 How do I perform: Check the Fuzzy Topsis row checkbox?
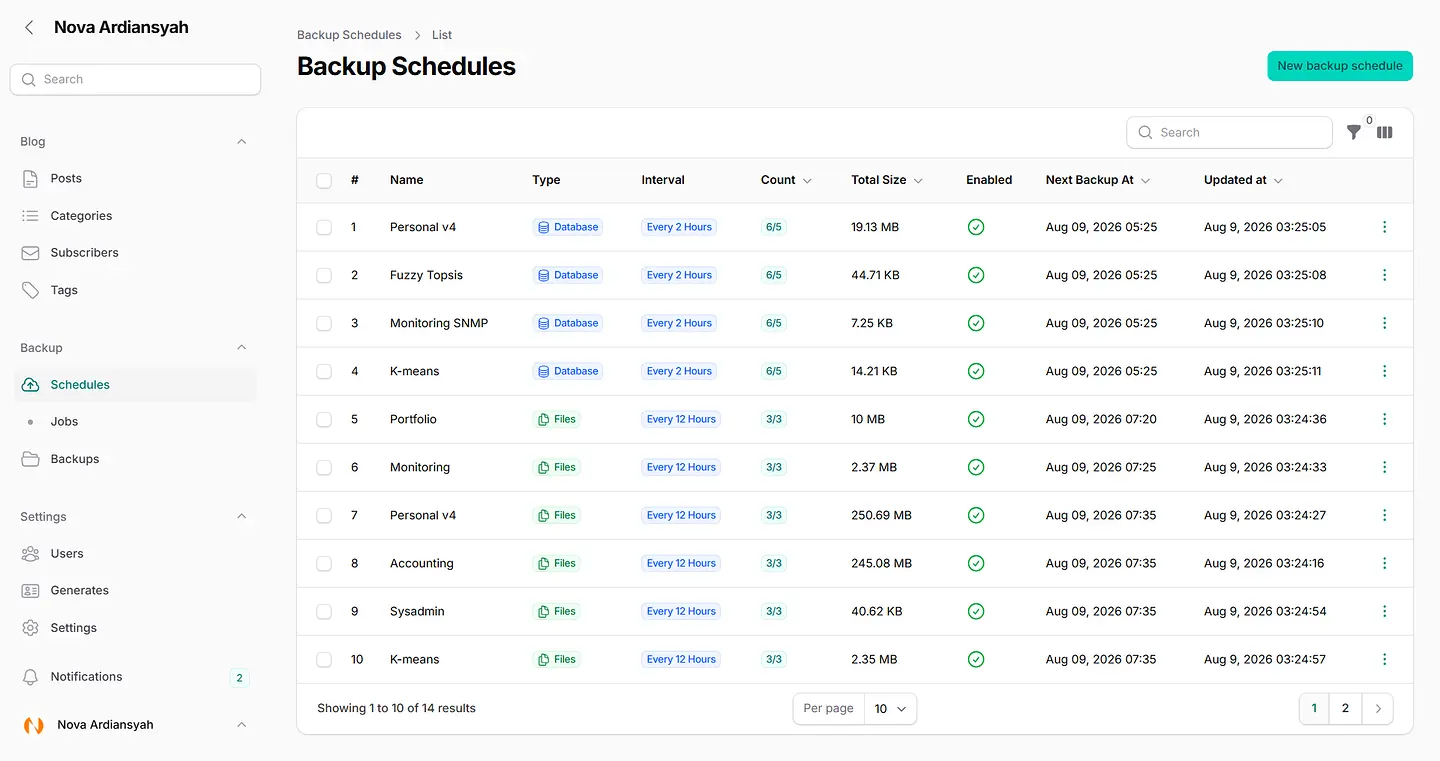(324, 275)
